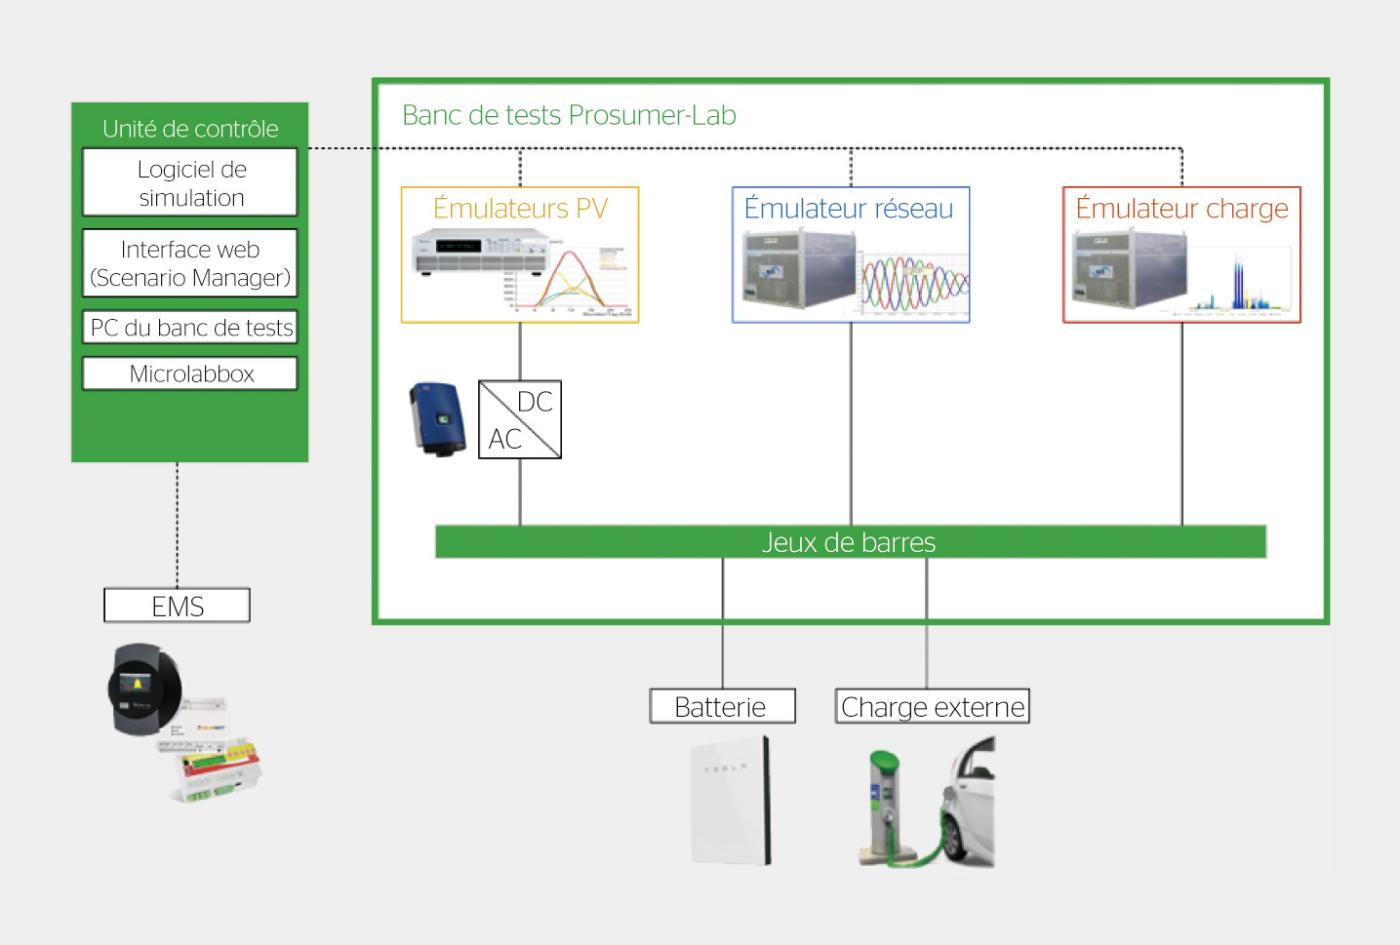Select the Microlabbox box

pyautogui.click(x=190, y=374)
